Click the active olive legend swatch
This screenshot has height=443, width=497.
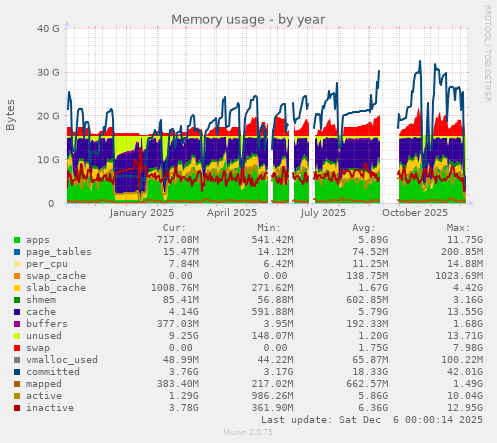click(x=17, y=396)
